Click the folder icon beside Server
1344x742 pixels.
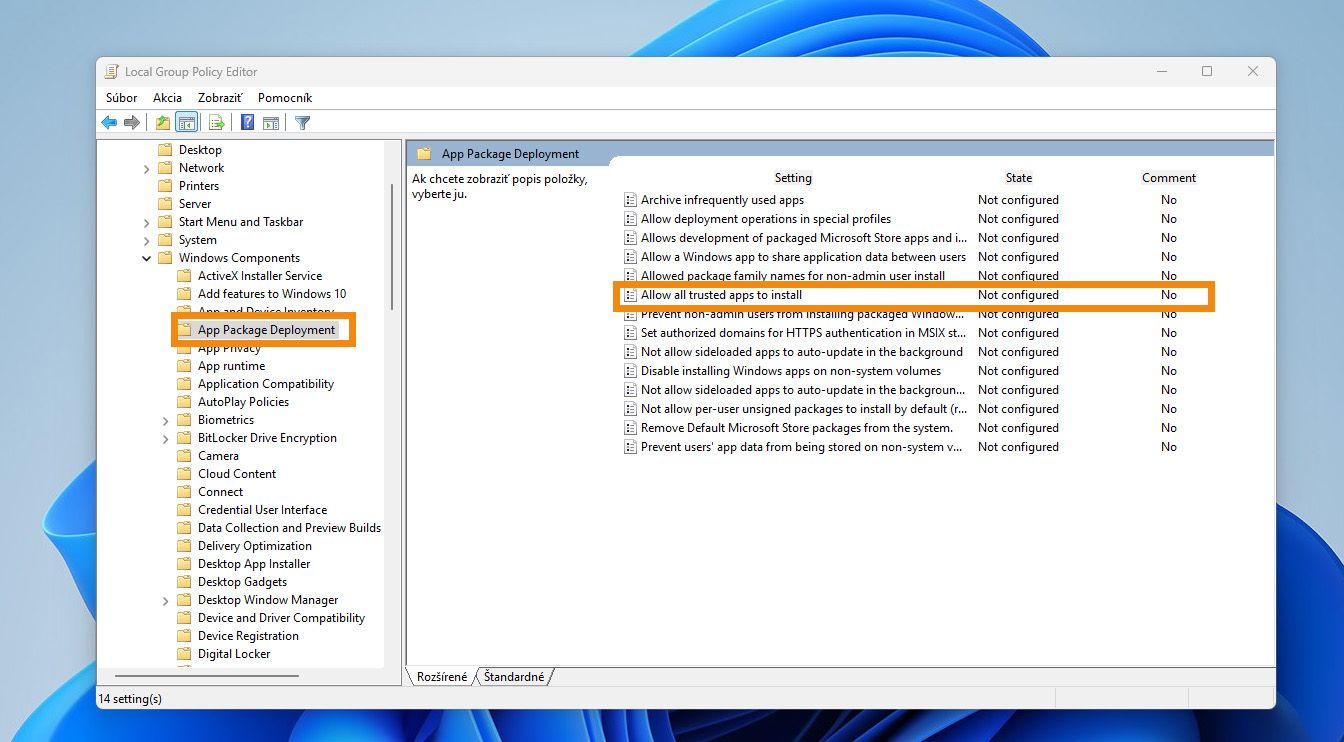pyautogui.click(x=165, y=204)
